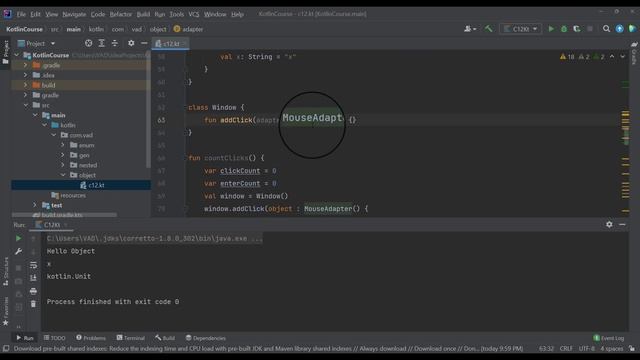
Task: Collapse all icon in Project panel header
Action: [115, 43]
